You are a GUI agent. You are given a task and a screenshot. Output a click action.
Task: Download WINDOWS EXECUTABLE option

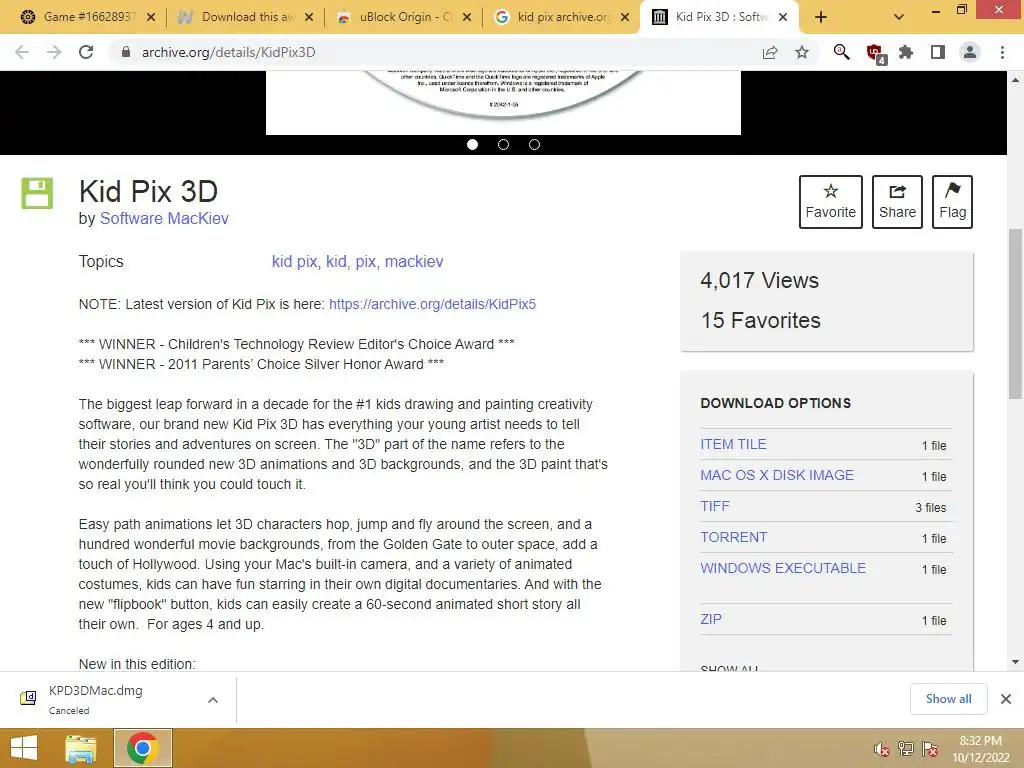783,568
